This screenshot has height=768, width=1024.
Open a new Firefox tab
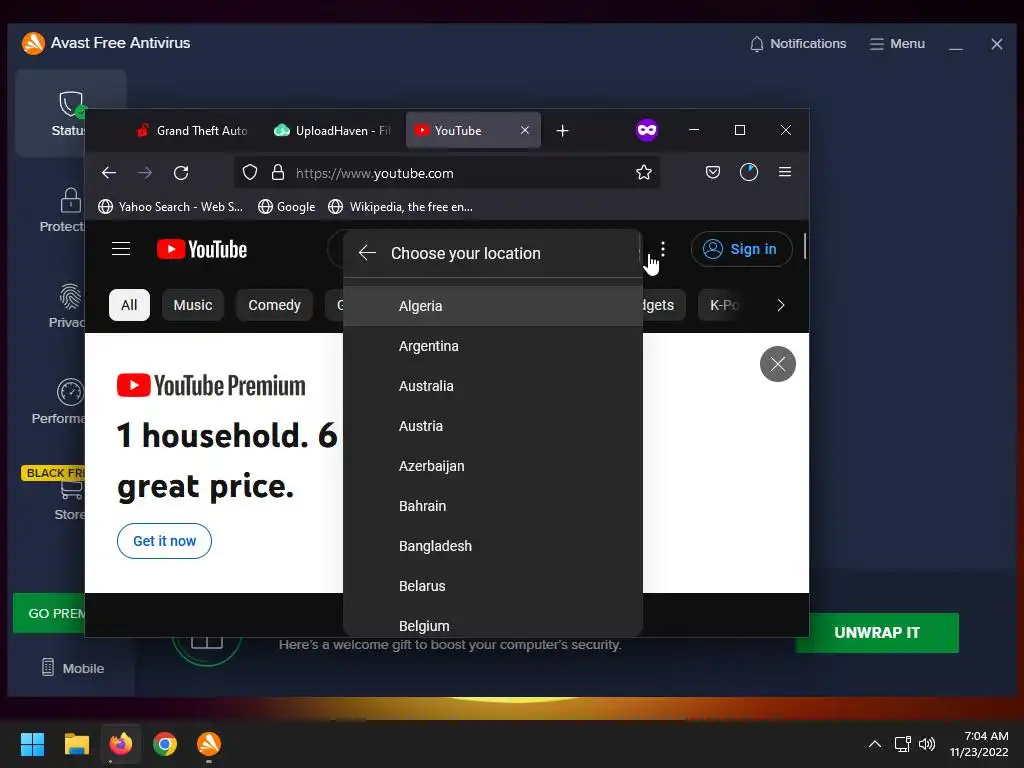[x=562, y=131]
